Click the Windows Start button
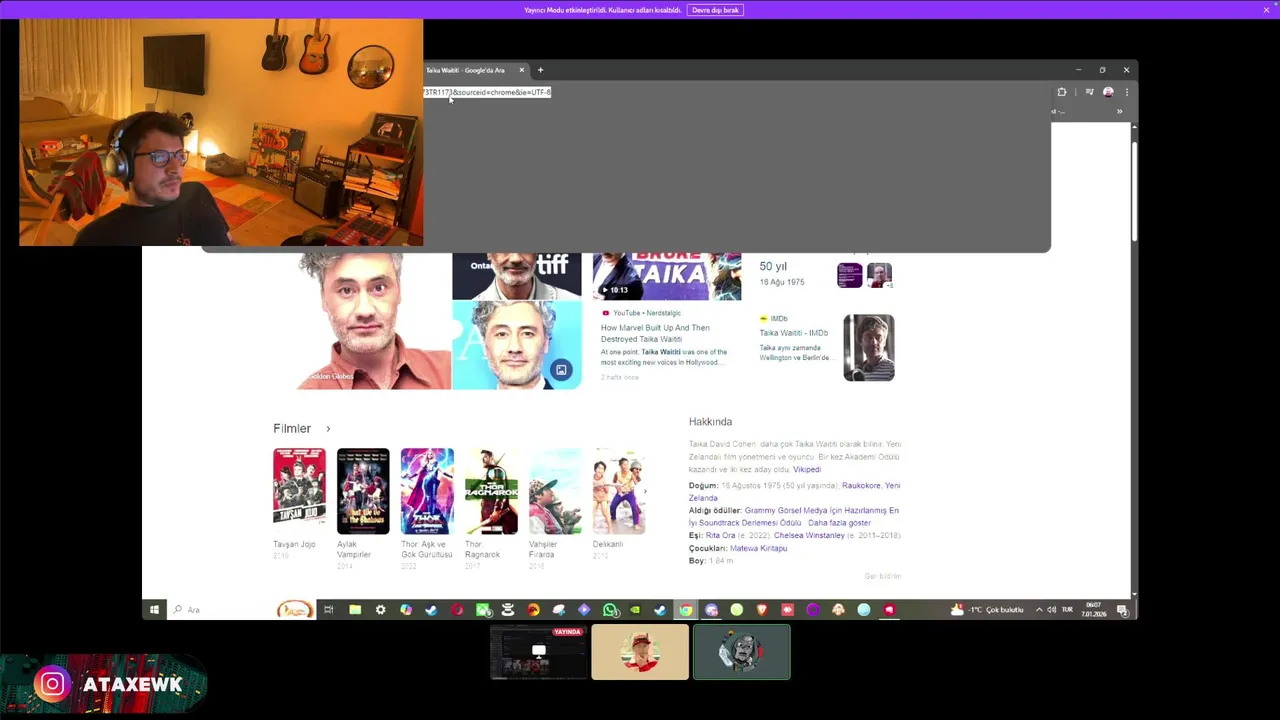 154,610
